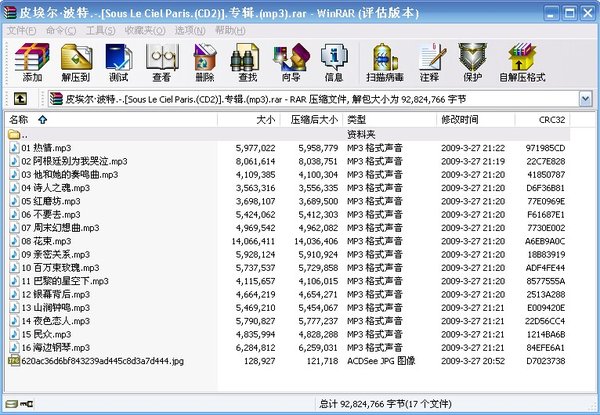
Task: Go up one folder level button
Action: coord(20,99)
